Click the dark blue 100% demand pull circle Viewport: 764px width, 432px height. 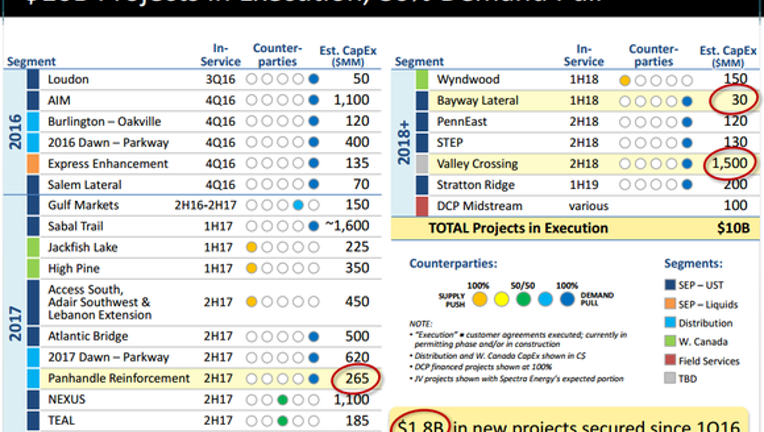click(567, 299)
